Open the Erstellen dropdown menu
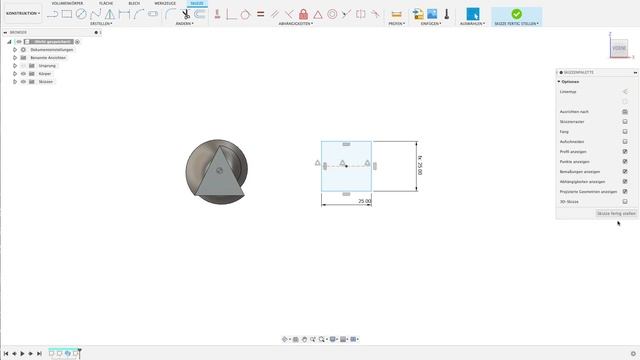Screen dimensions: 640x360 pyautogui.click(x=101, y=24)
